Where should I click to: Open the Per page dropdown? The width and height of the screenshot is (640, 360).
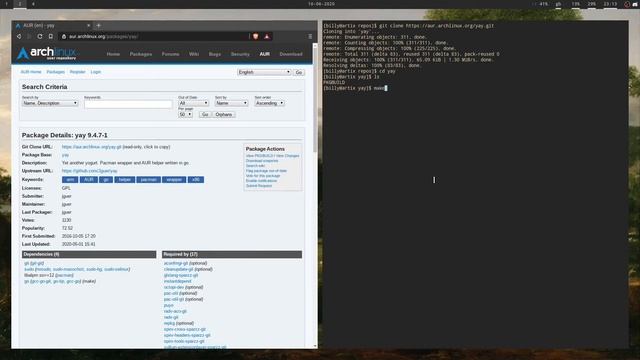coord(185,115)
